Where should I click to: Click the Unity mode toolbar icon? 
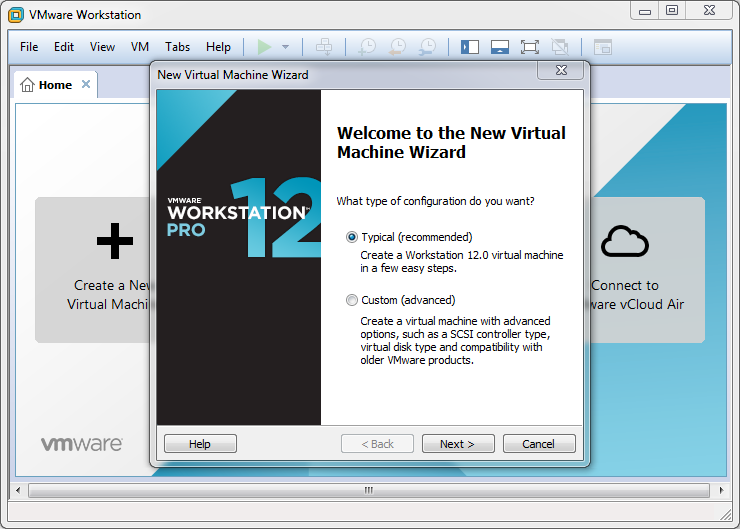click(560, 47)
